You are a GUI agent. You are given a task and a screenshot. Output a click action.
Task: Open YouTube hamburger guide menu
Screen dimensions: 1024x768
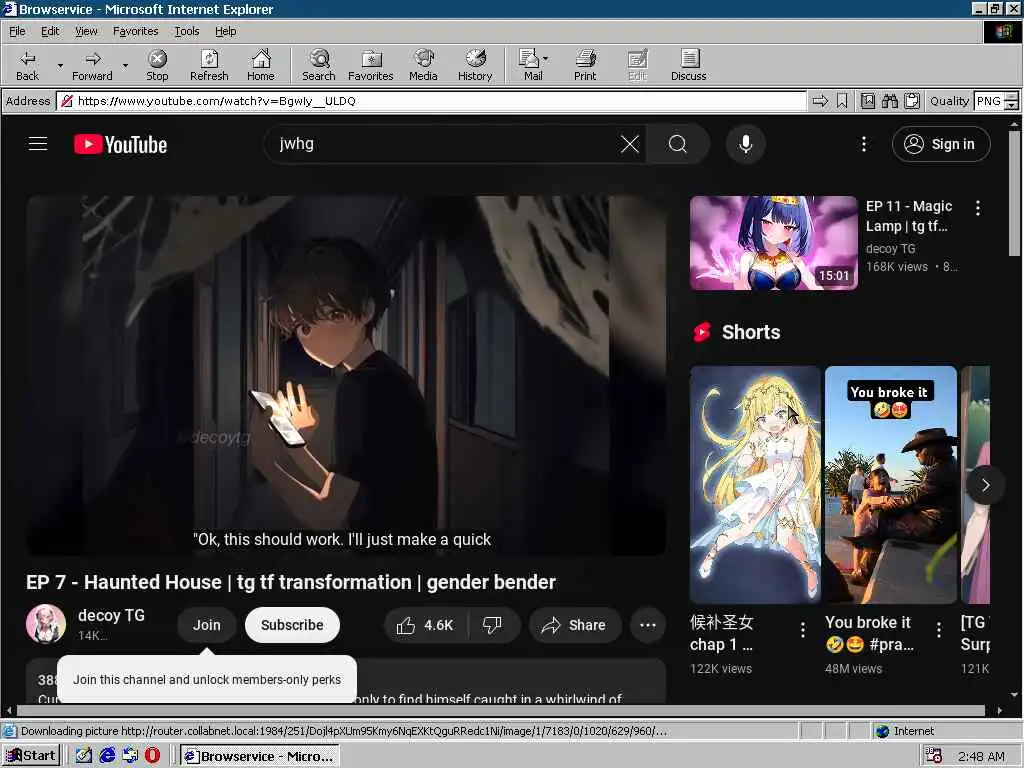click(38, 144)
